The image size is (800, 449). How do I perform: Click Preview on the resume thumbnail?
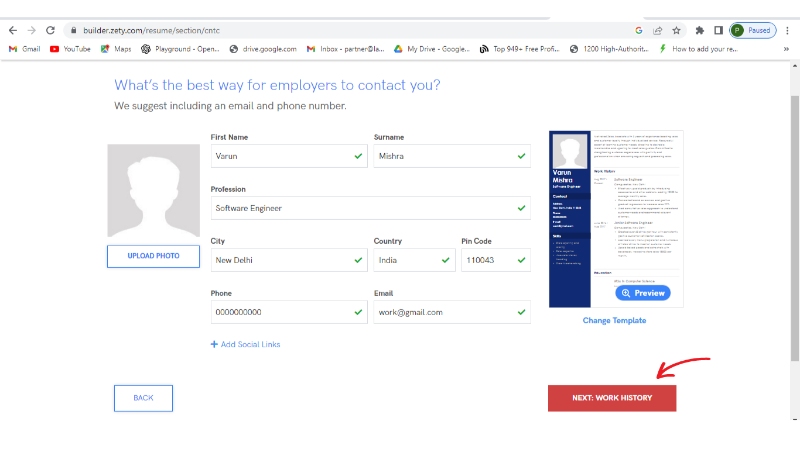coord(642,293)
